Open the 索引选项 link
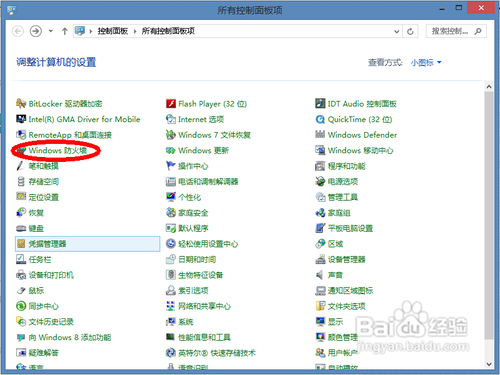 [x=193, y=291]
